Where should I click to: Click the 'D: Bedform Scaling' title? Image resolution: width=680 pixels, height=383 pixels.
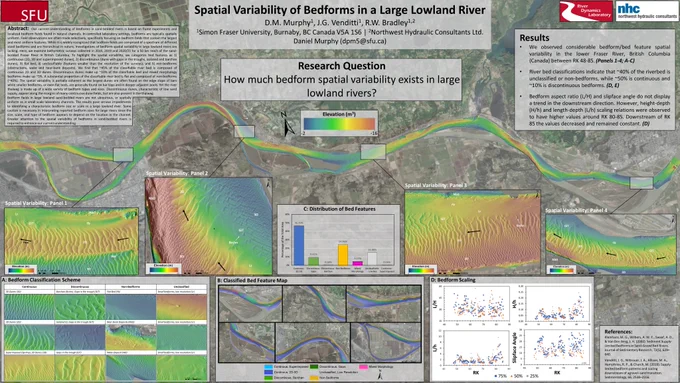453,280
